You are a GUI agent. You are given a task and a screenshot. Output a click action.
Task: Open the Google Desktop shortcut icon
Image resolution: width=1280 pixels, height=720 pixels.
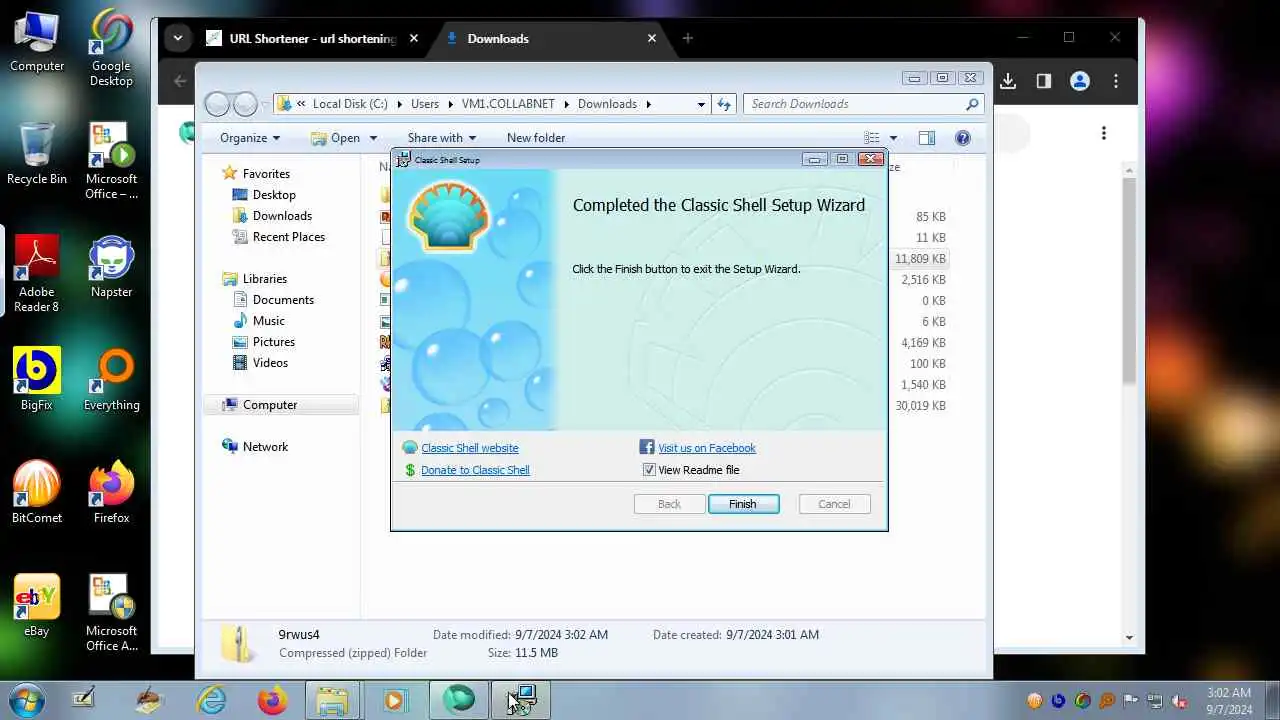tap(111, 48)
